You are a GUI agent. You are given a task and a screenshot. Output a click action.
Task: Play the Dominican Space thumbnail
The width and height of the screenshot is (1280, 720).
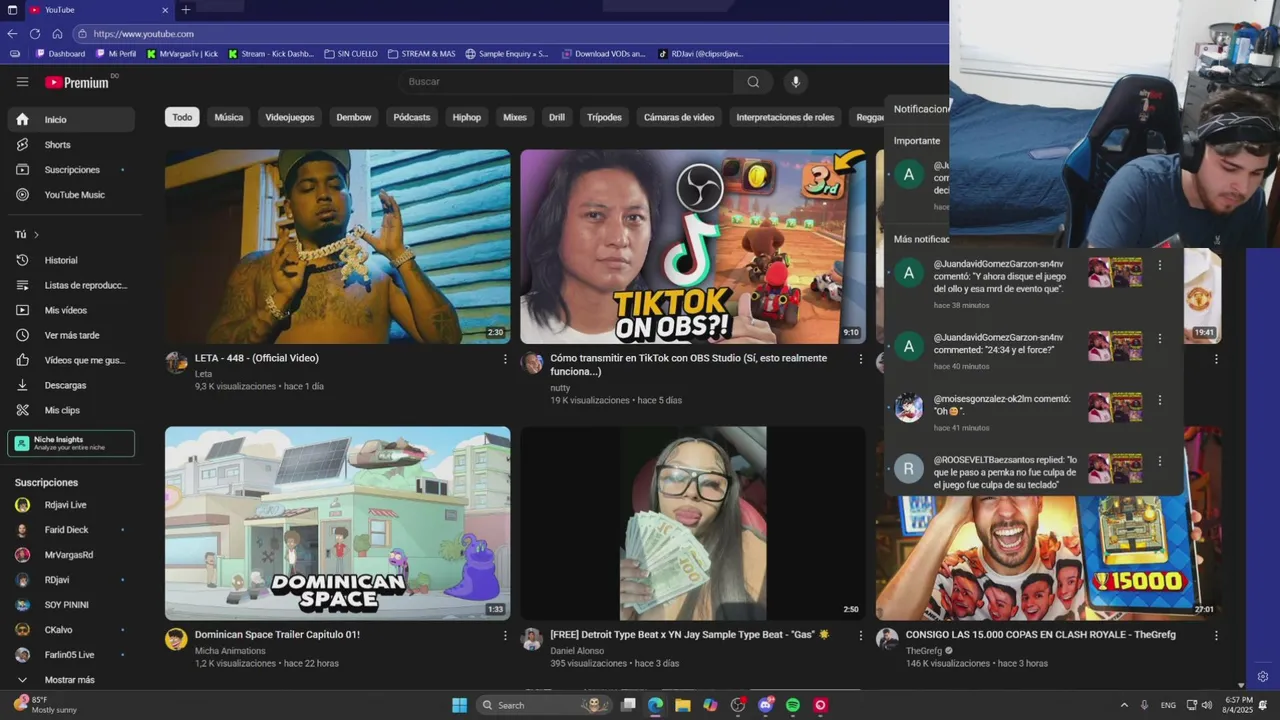point(338,523)
